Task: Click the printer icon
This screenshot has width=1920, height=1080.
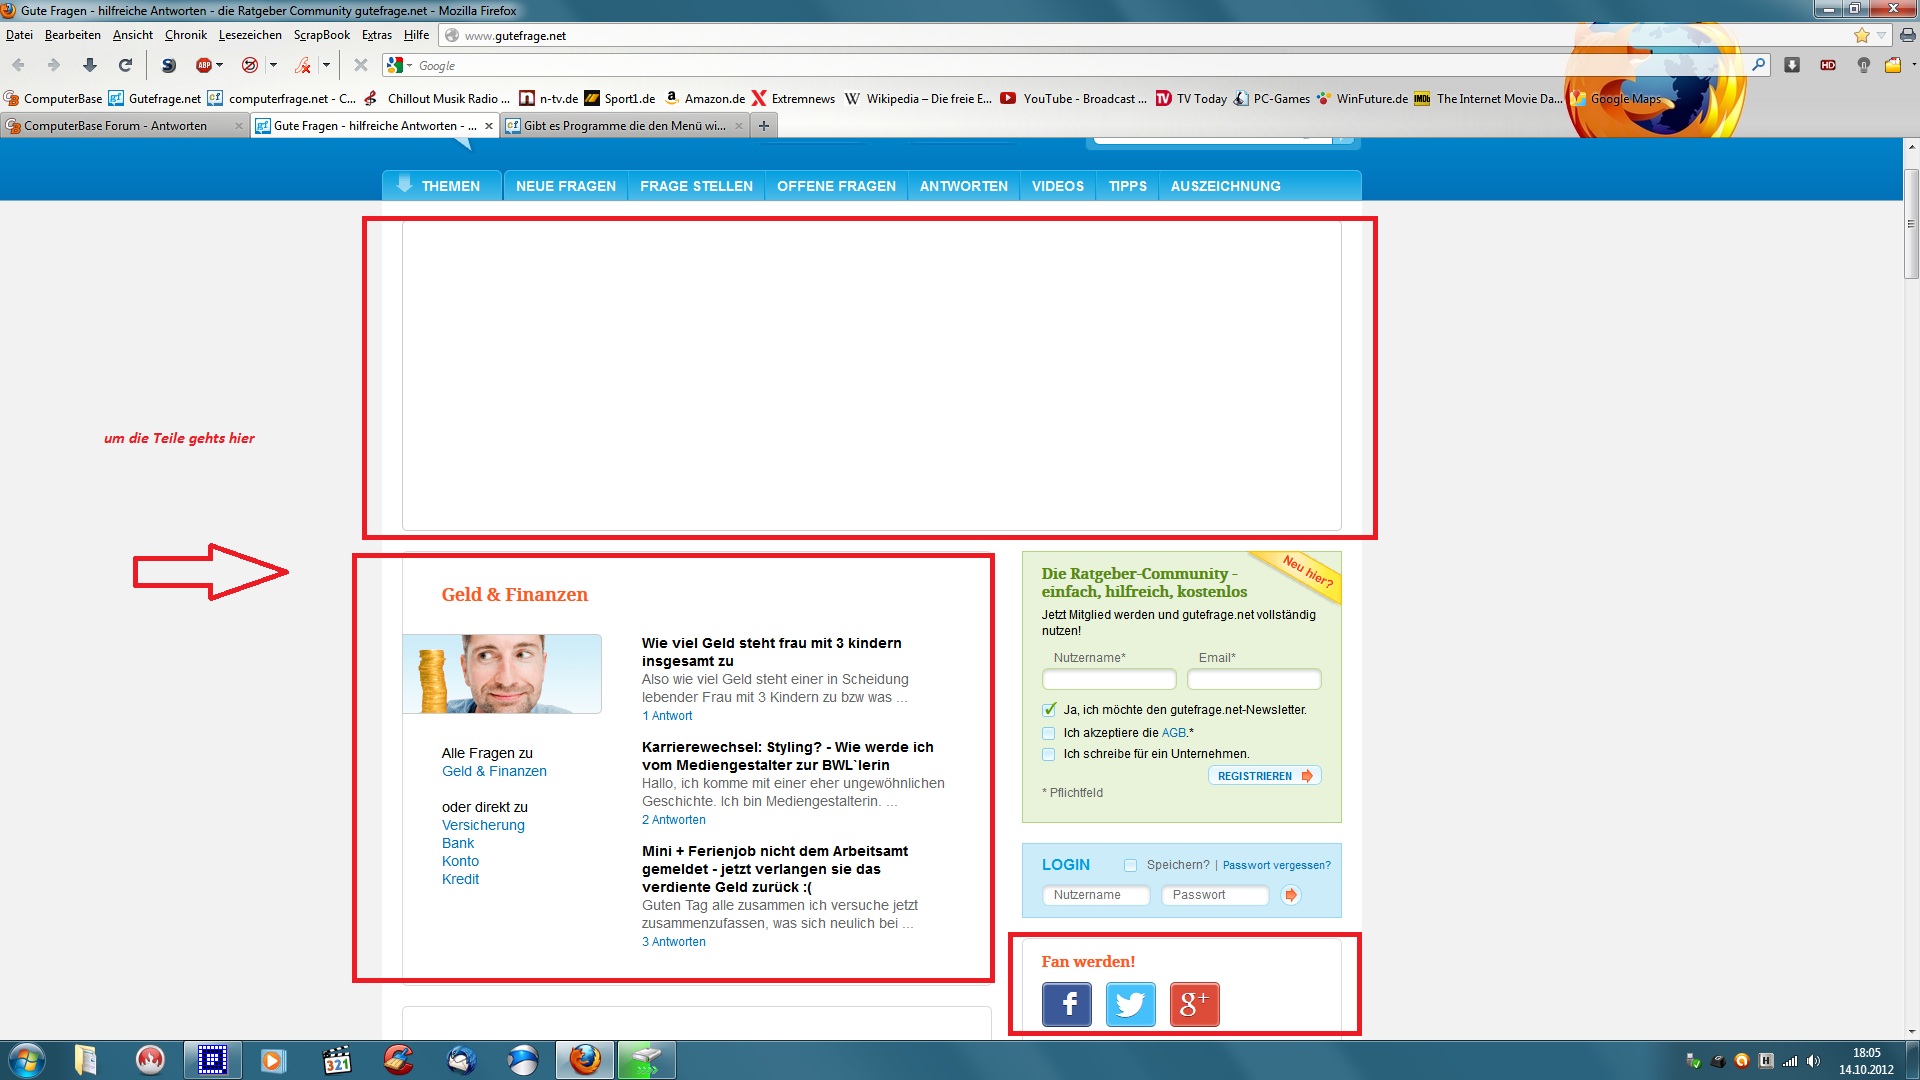Action: 1907,35
